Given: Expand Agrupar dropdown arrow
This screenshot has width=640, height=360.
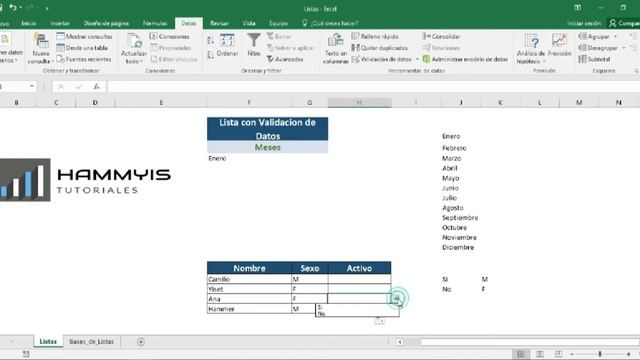Looking at the screenshot, I should point(616,37).
